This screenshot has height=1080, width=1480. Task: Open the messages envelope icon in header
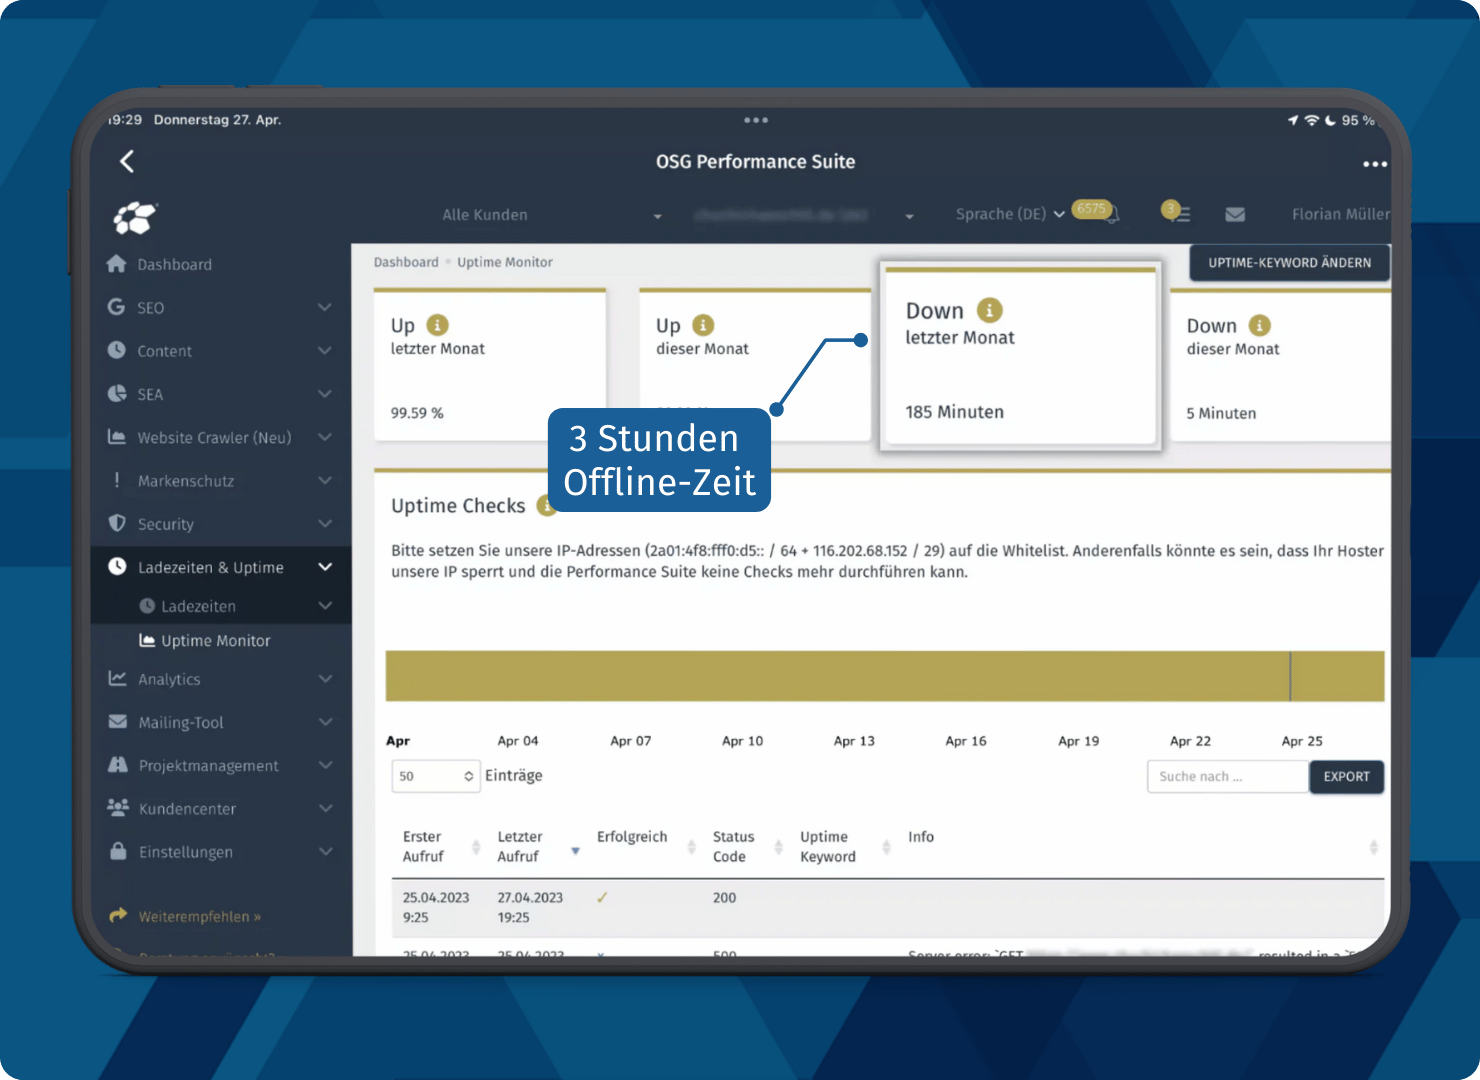click(1235, 214)
